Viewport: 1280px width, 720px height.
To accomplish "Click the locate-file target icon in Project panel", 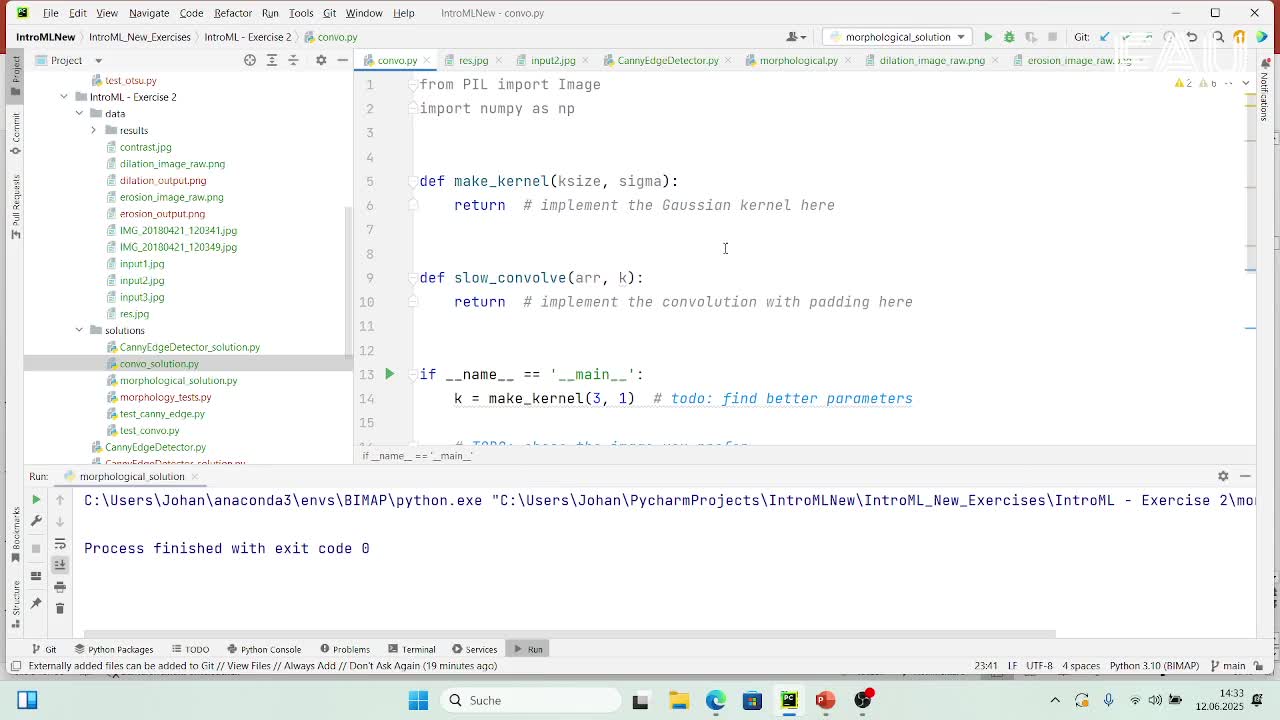I will (250, 60).
